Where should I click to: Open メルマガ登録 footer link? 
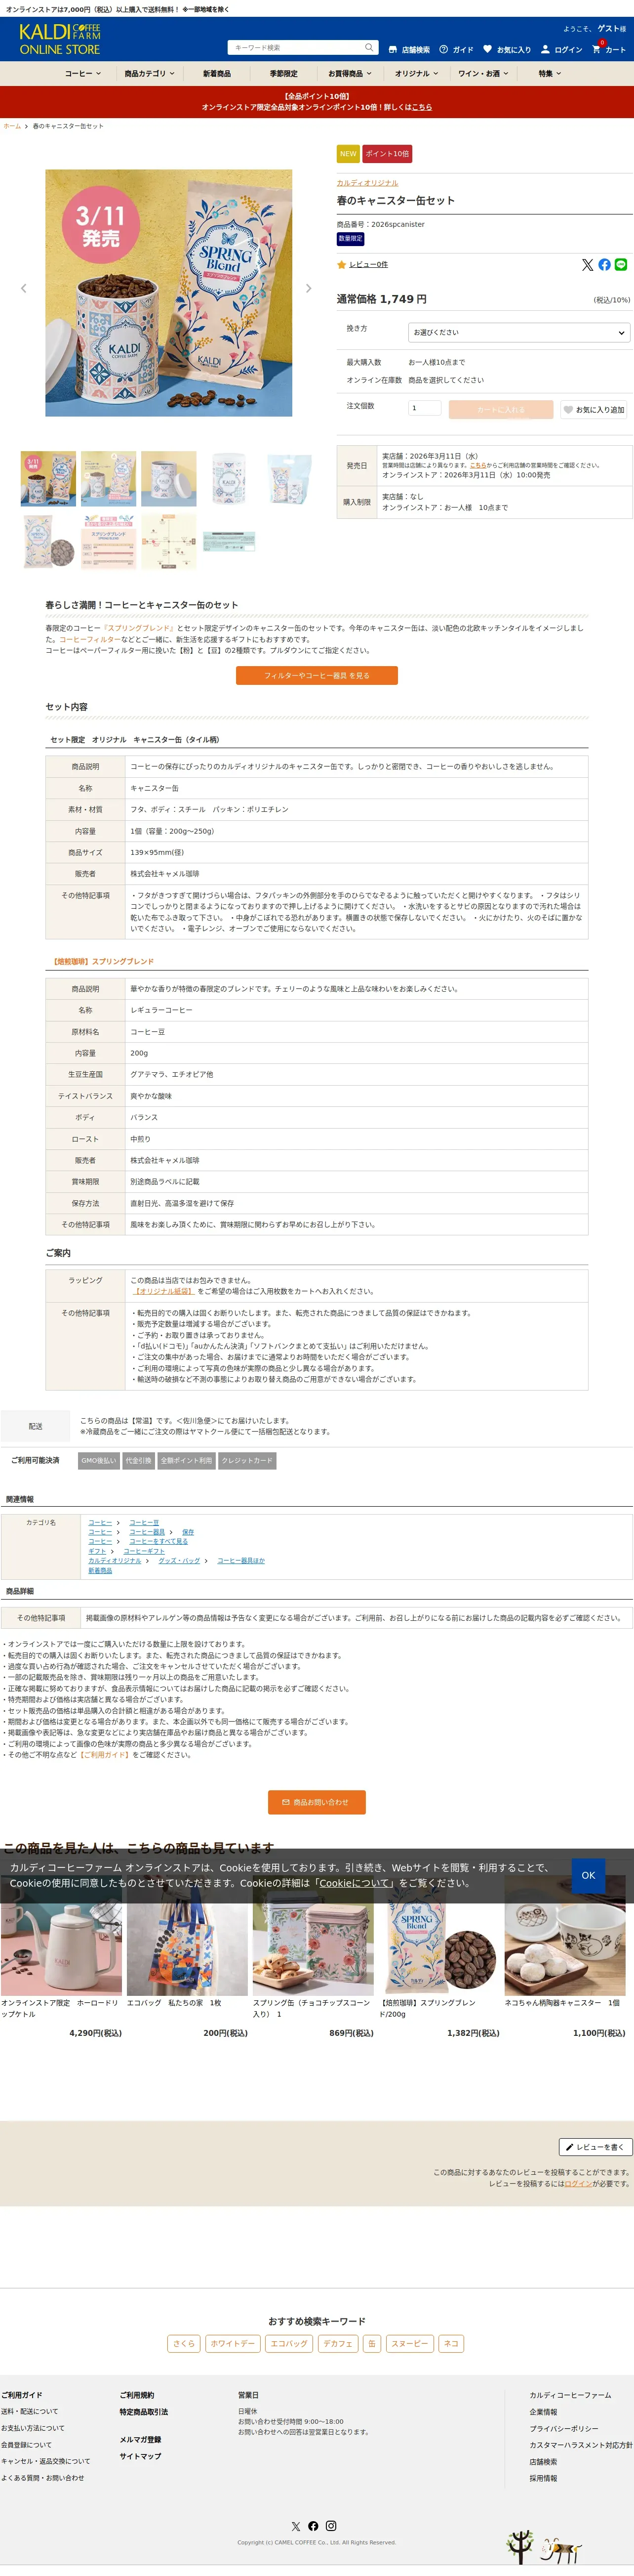tap(140, 2439)
